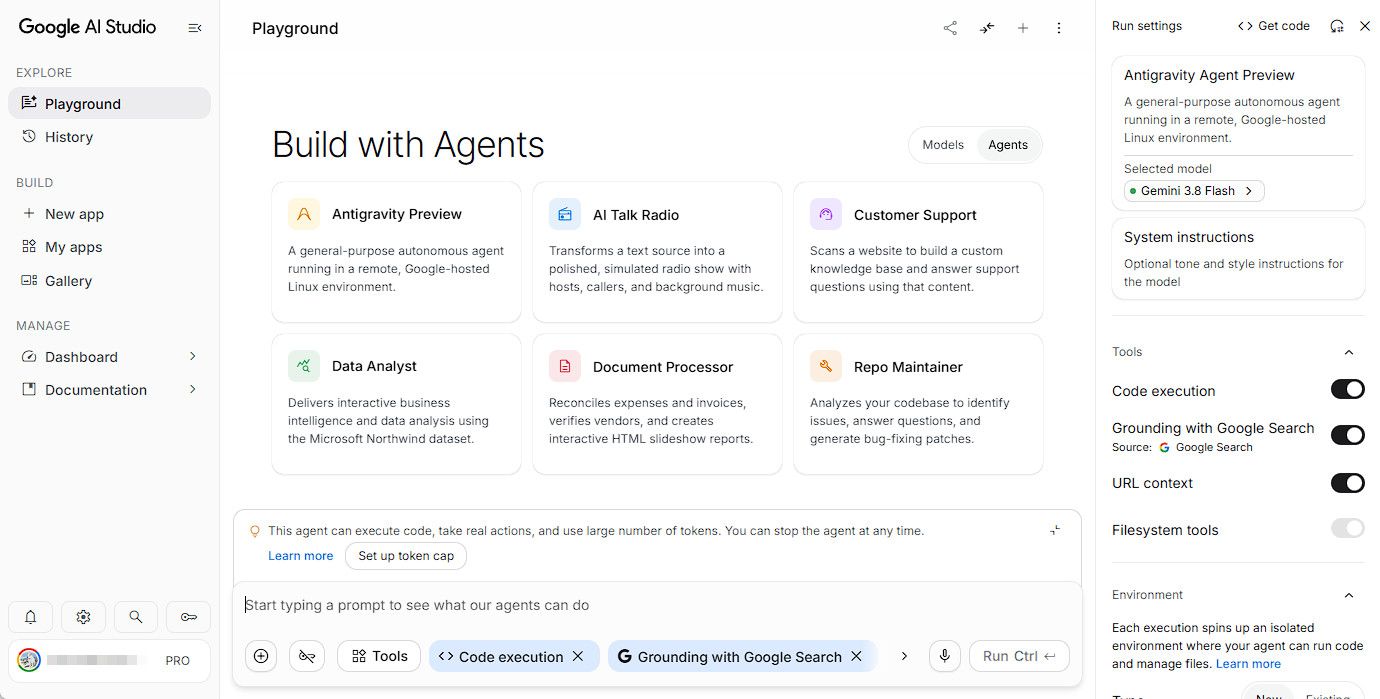
Task: Open API keys with the key icon
Action: point(188,617)
